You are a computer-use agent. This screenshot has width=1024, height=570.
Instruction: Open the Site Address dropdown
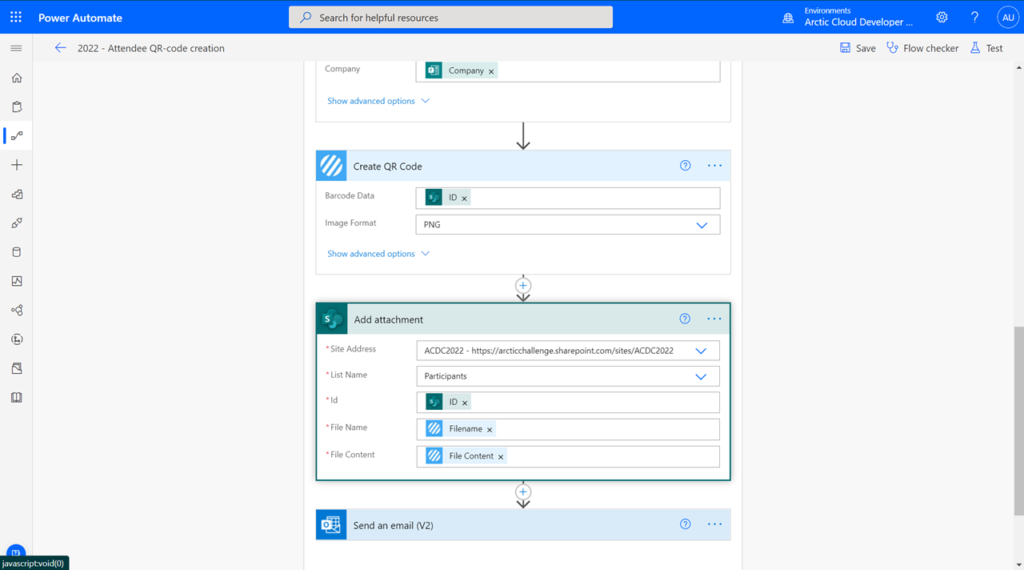[x=701, y=351]
